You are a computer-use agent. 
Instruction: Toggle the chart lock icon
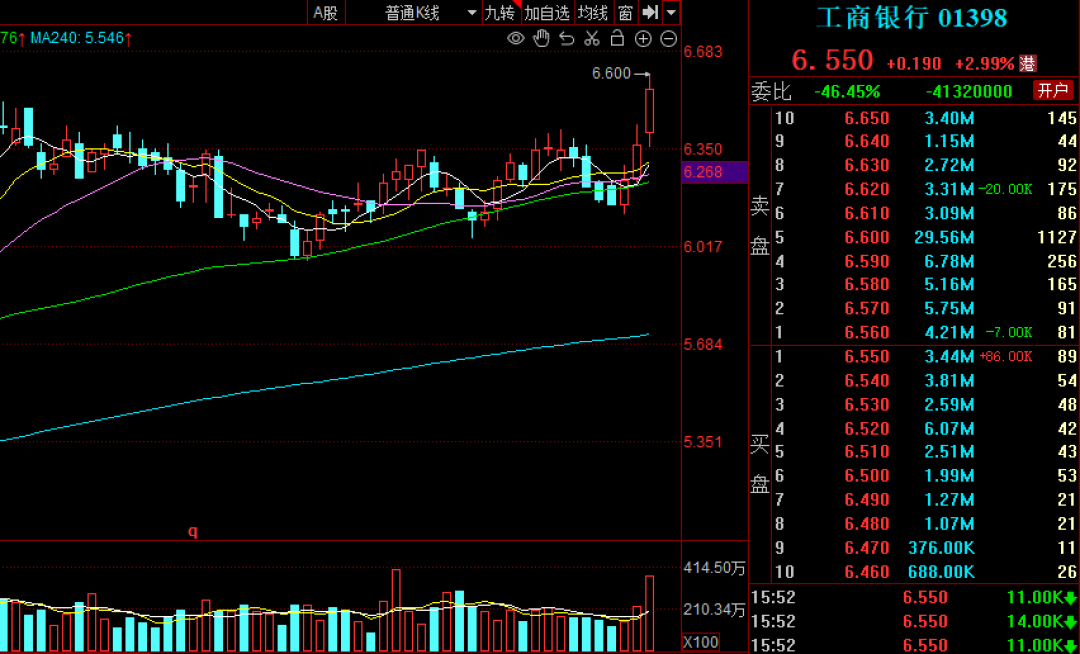[x=617, y=38]
